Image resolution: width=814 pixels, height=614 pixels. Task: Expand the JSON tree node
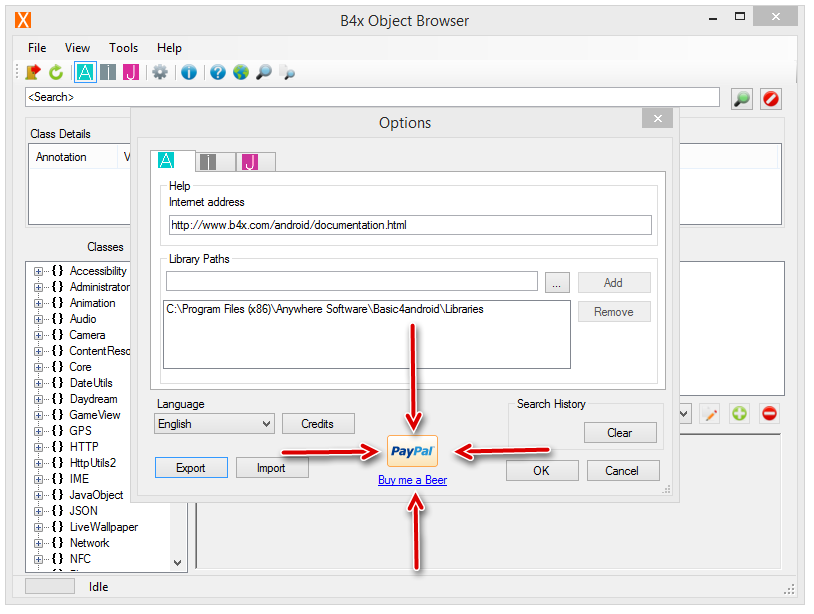(x=38, y=511)
